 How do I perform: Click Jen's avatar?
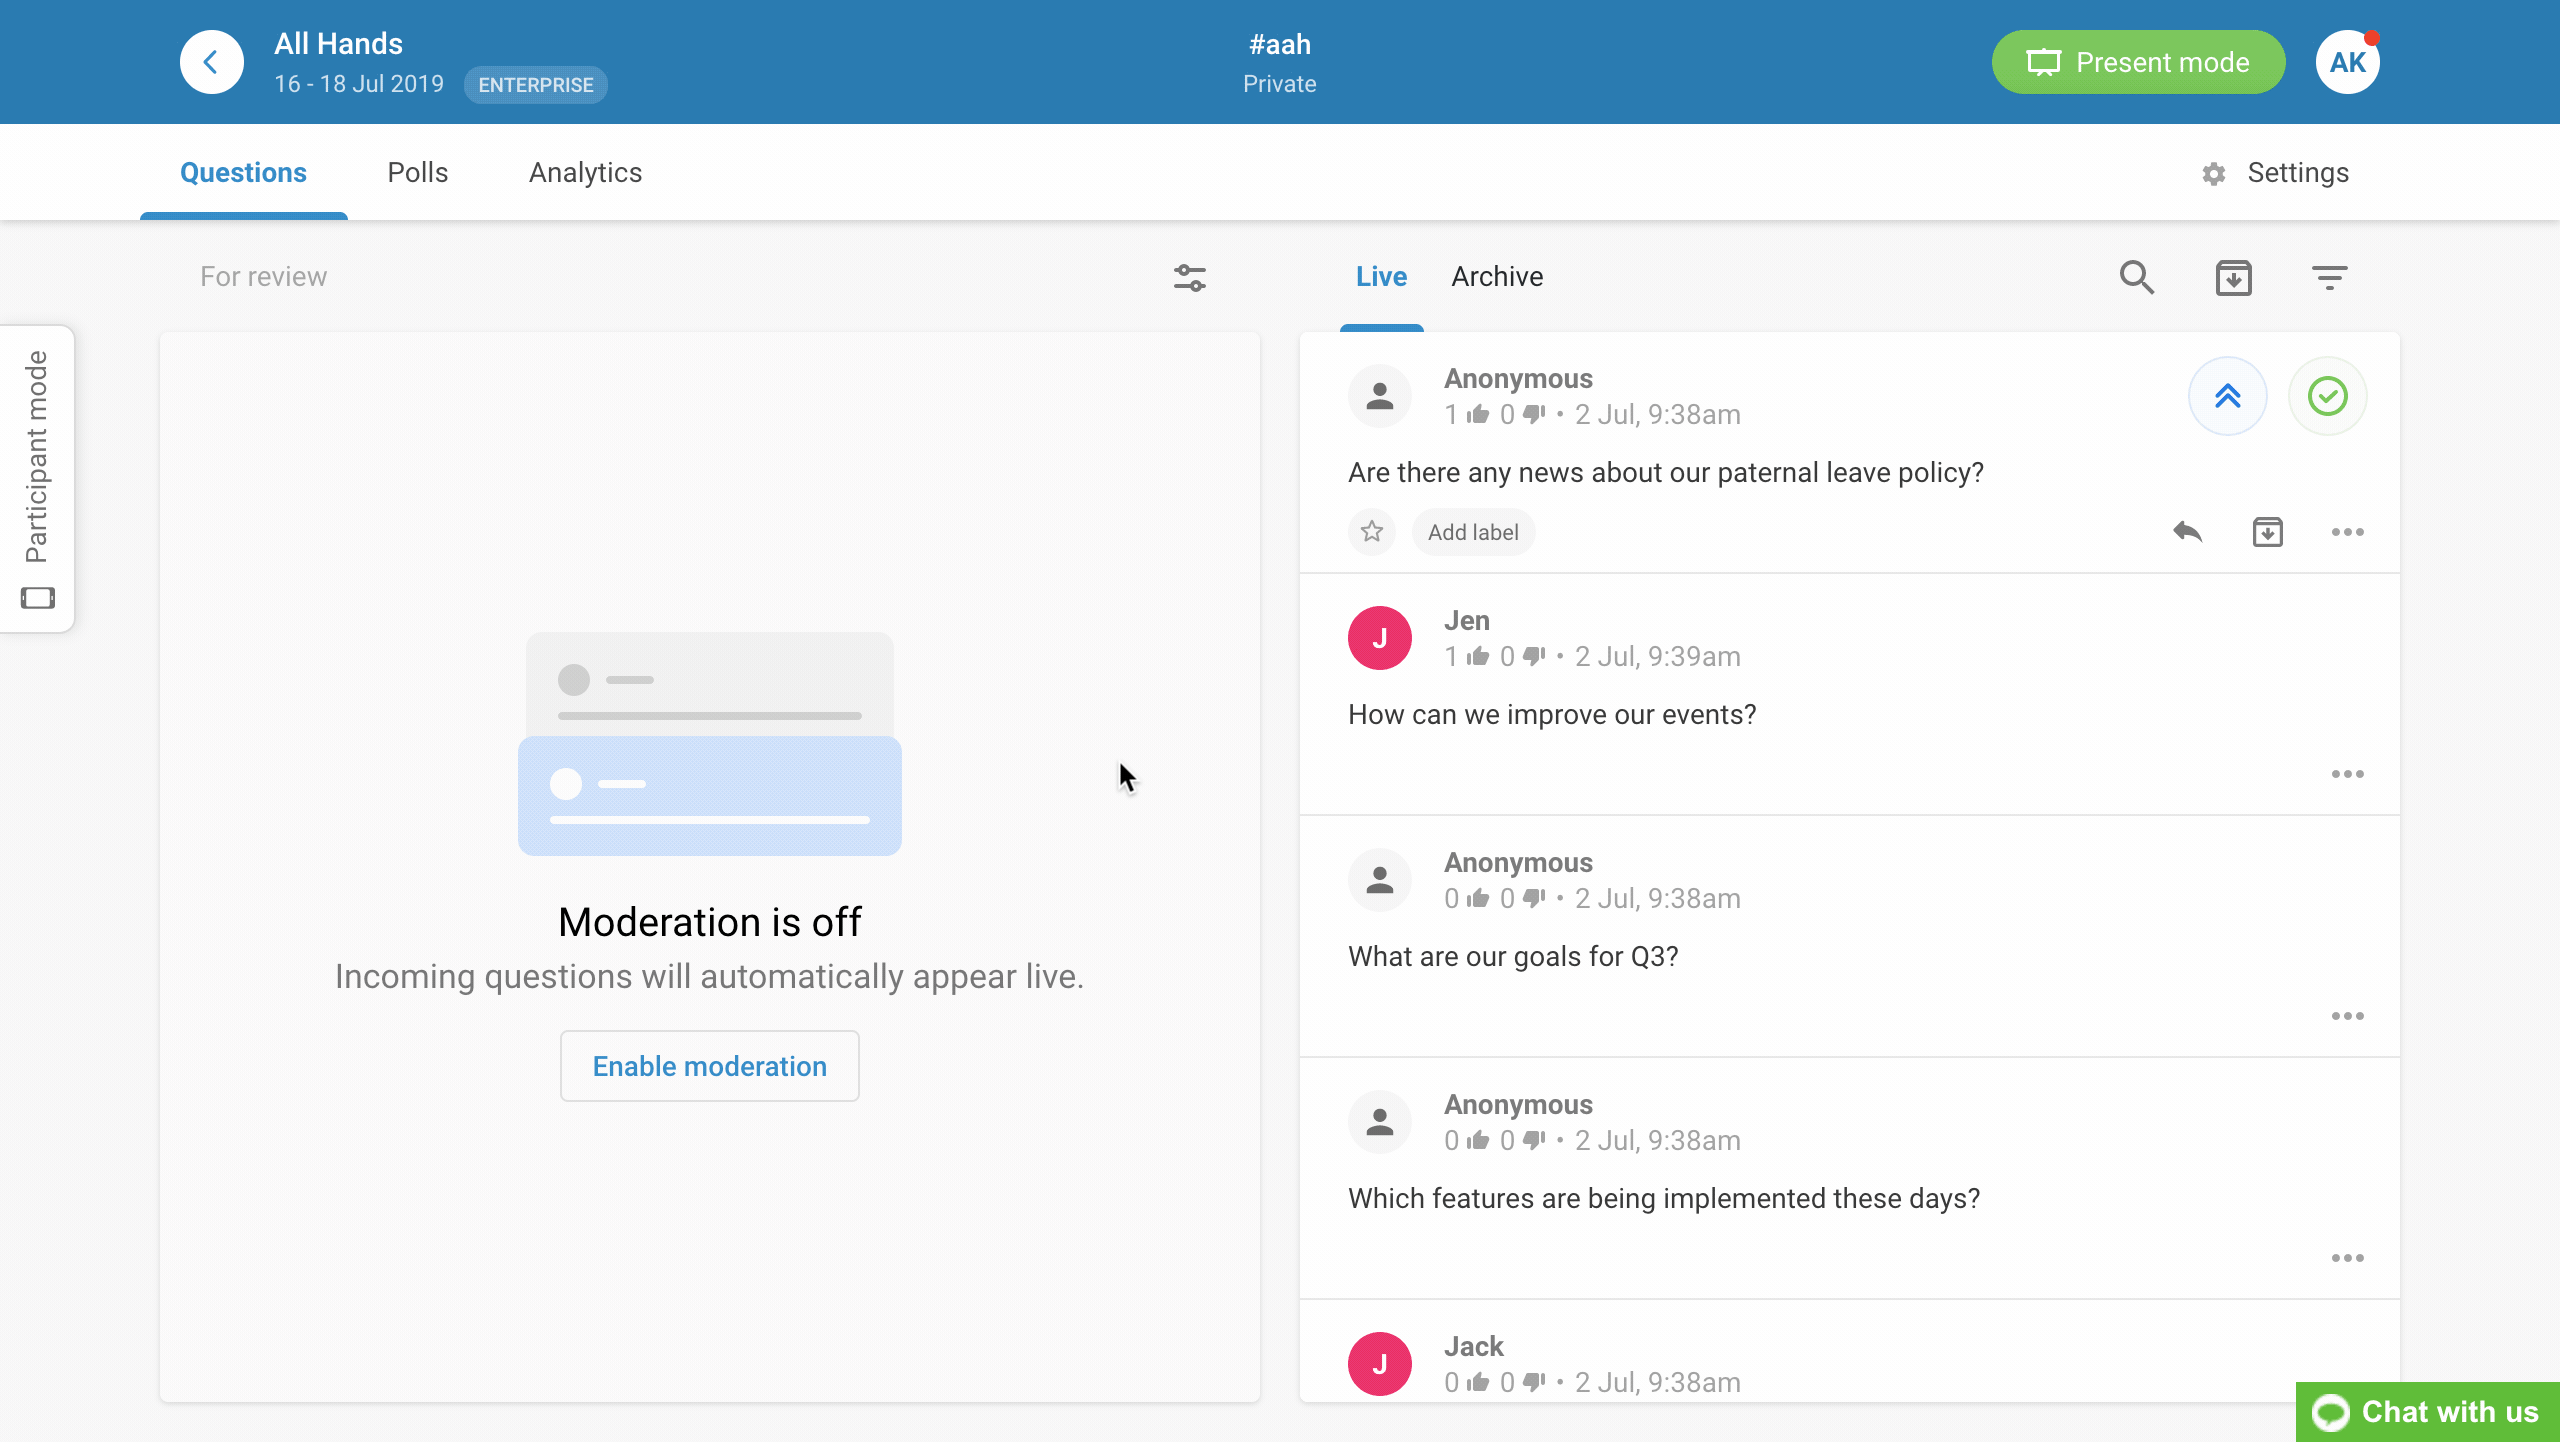(x=1380, y=638)
